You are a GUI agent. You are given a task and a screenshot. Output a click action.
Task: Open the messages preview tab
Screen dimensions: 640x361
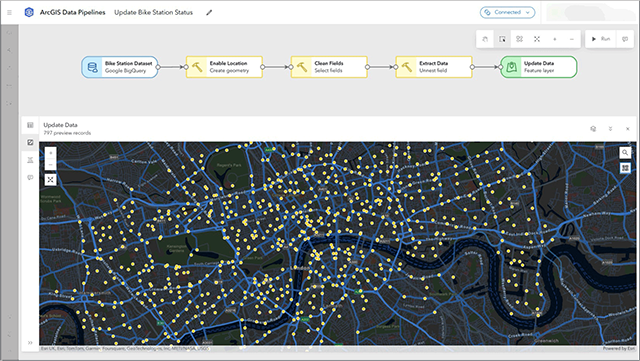point(30,178)
